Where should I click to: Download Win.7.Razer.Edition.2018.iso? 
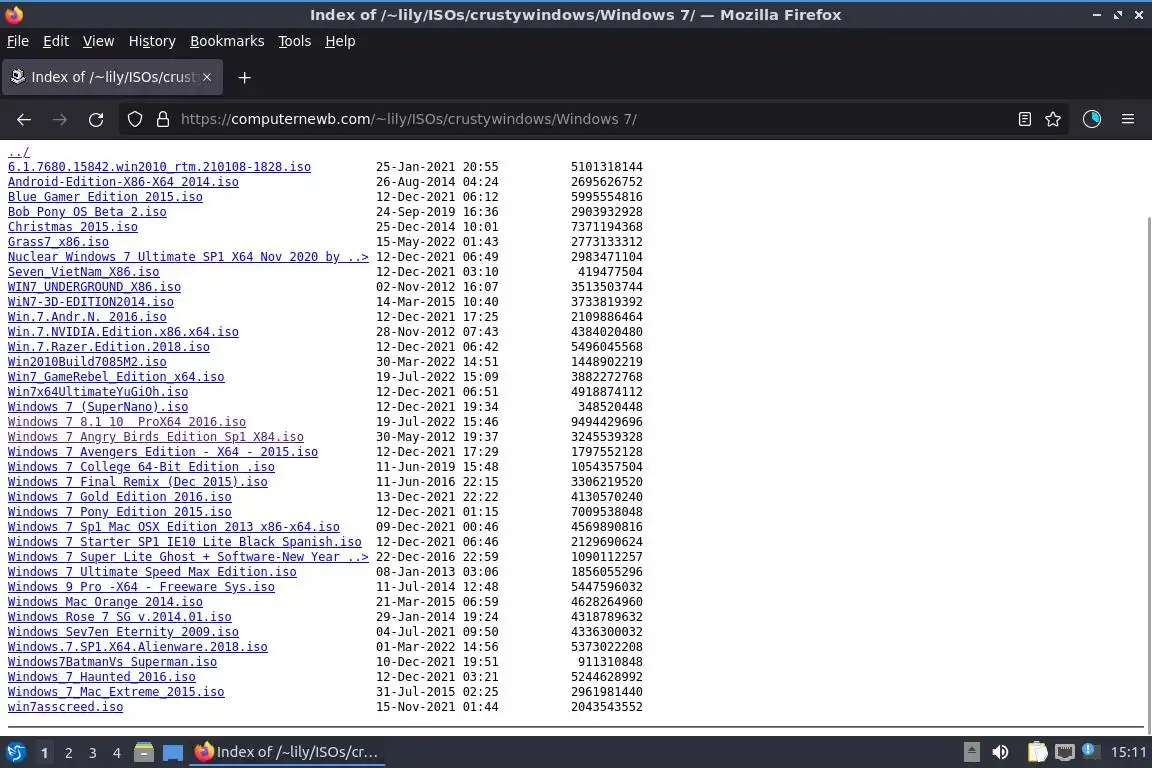109,347
